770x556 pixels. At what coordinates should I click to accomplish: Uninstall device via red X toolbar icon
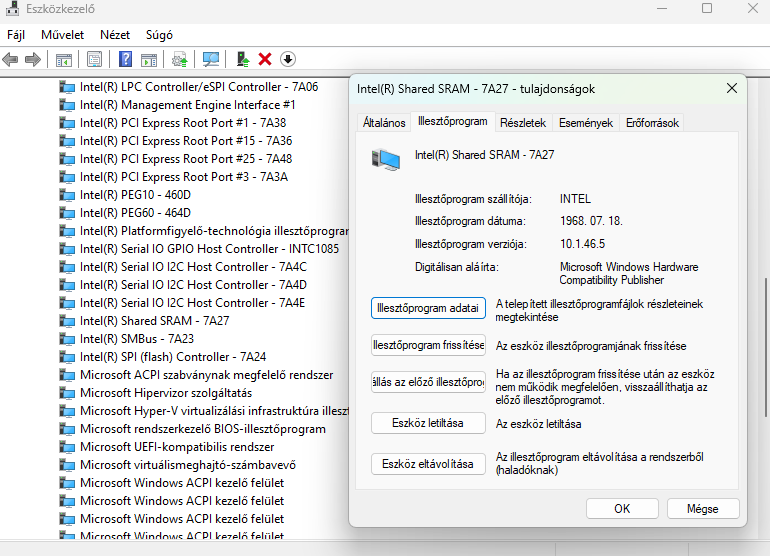(x=265, y=59)
